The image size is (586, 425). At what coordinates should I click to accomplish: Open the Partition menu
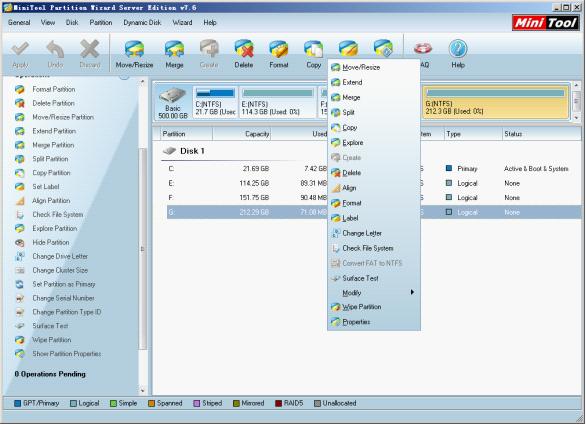click(101, 22)
